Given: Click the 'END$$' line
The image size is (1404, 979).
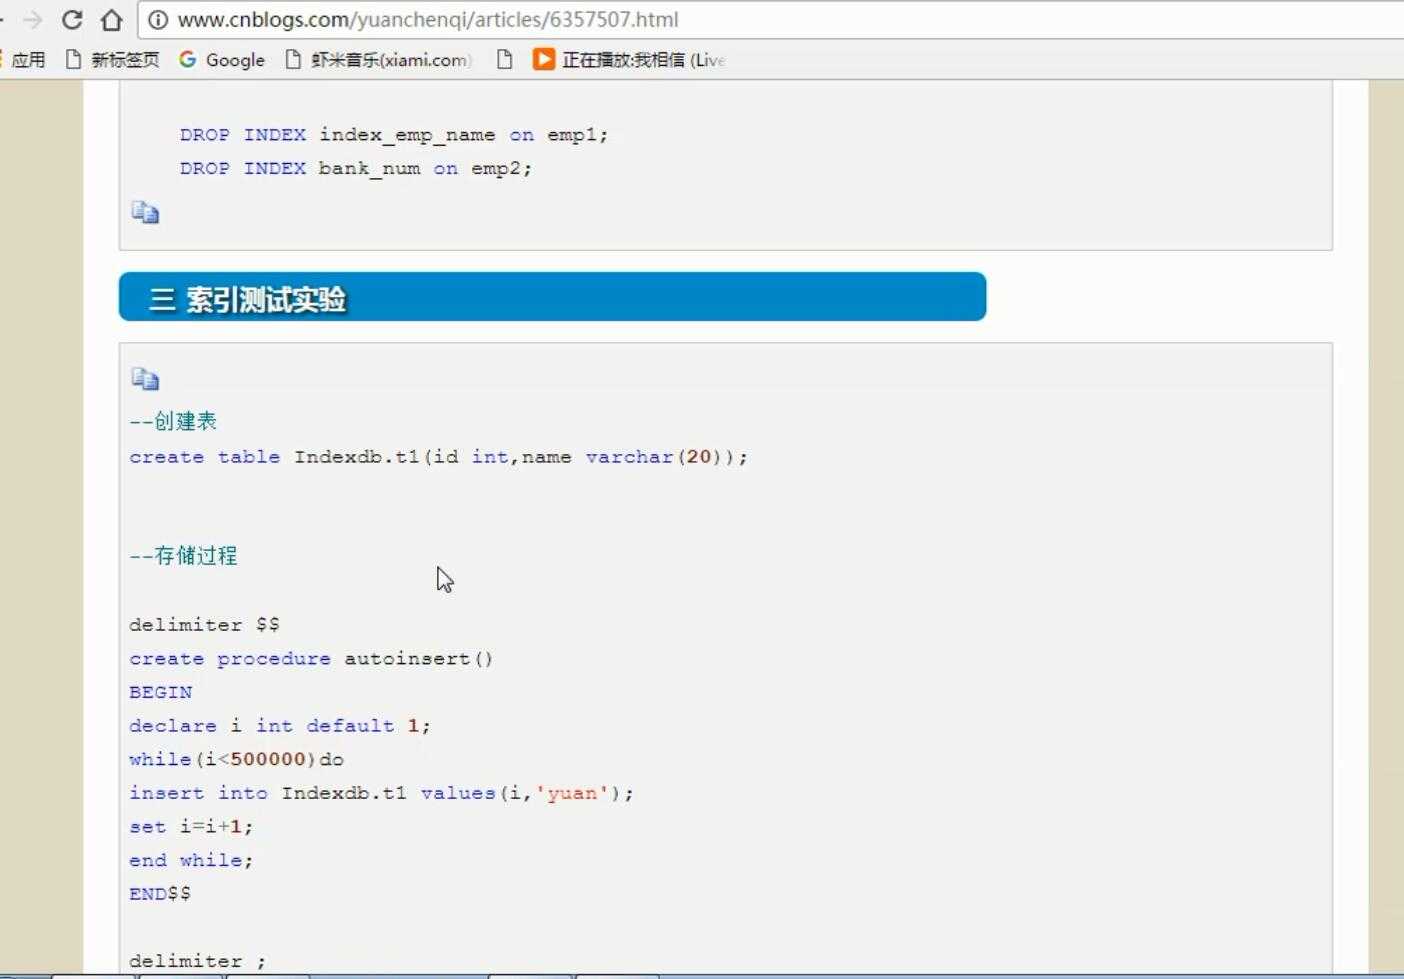Looking at the screenshot, I should (160, 894).
